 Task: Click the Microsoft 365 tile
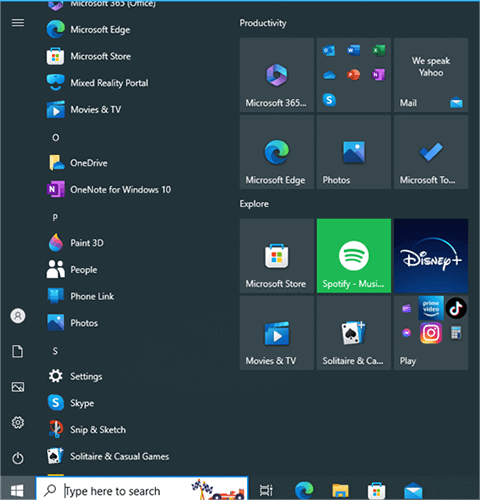point(277,75)
